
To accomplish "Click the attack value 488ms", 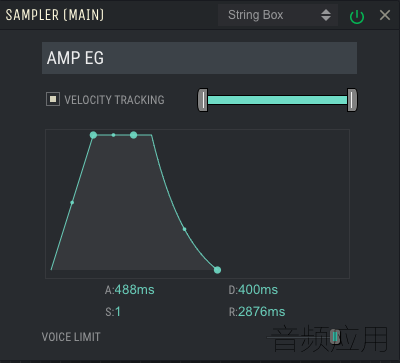I will 134,290.
